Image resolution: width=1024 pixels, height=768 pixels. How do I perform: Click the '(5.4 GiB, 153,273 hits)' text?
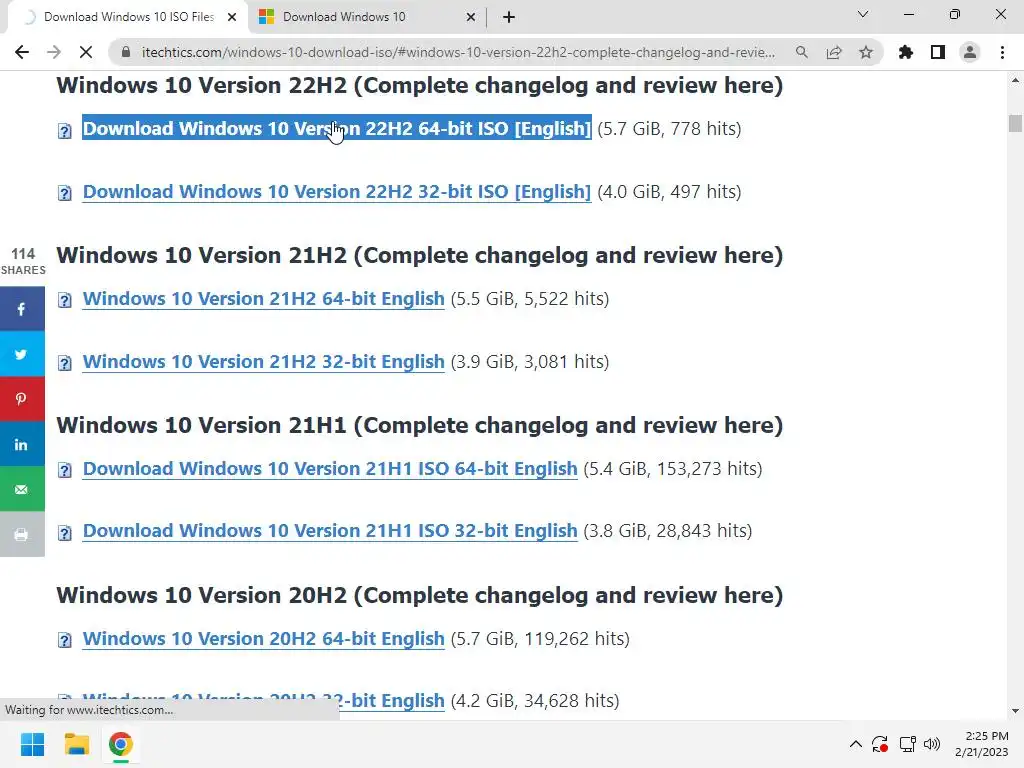pyautogui.click(x=673, y=468)
